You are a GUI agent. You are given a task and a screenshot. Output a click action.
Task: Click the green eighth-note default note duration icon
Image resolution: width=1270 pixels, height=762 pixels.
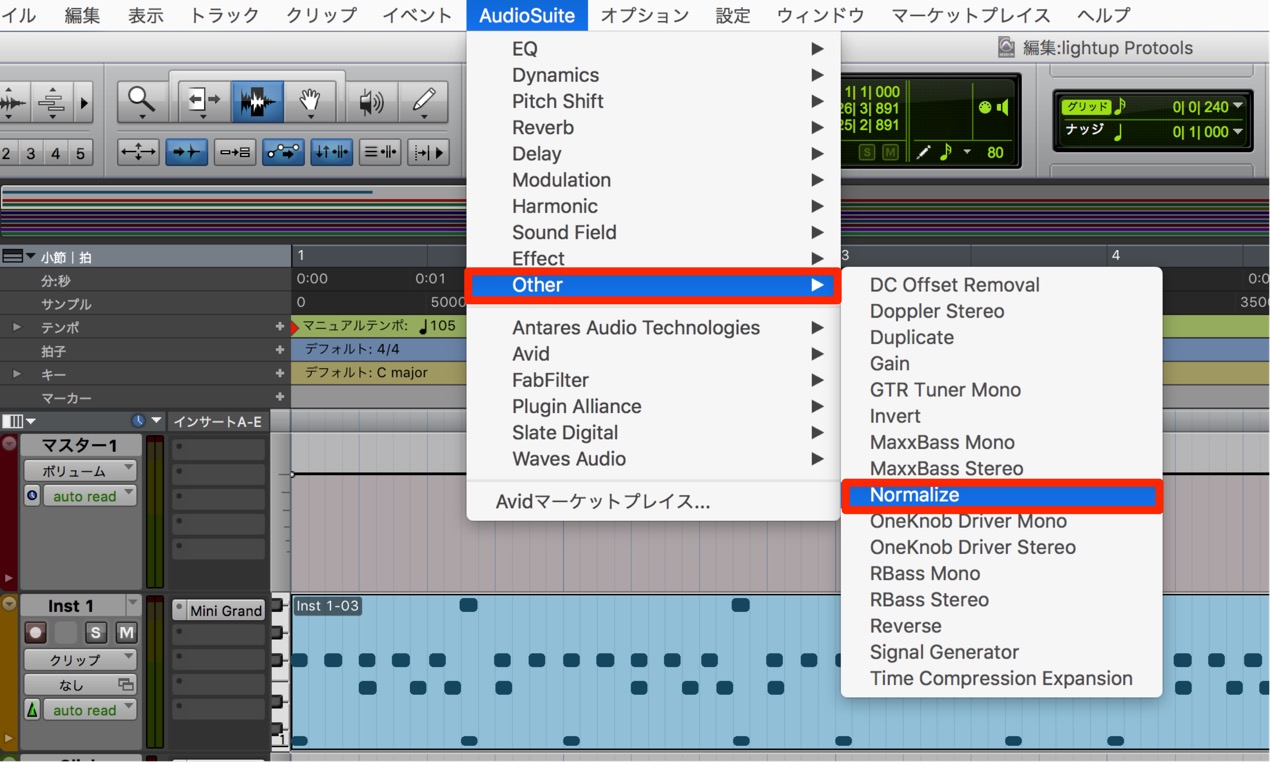(x=946, y=152)
